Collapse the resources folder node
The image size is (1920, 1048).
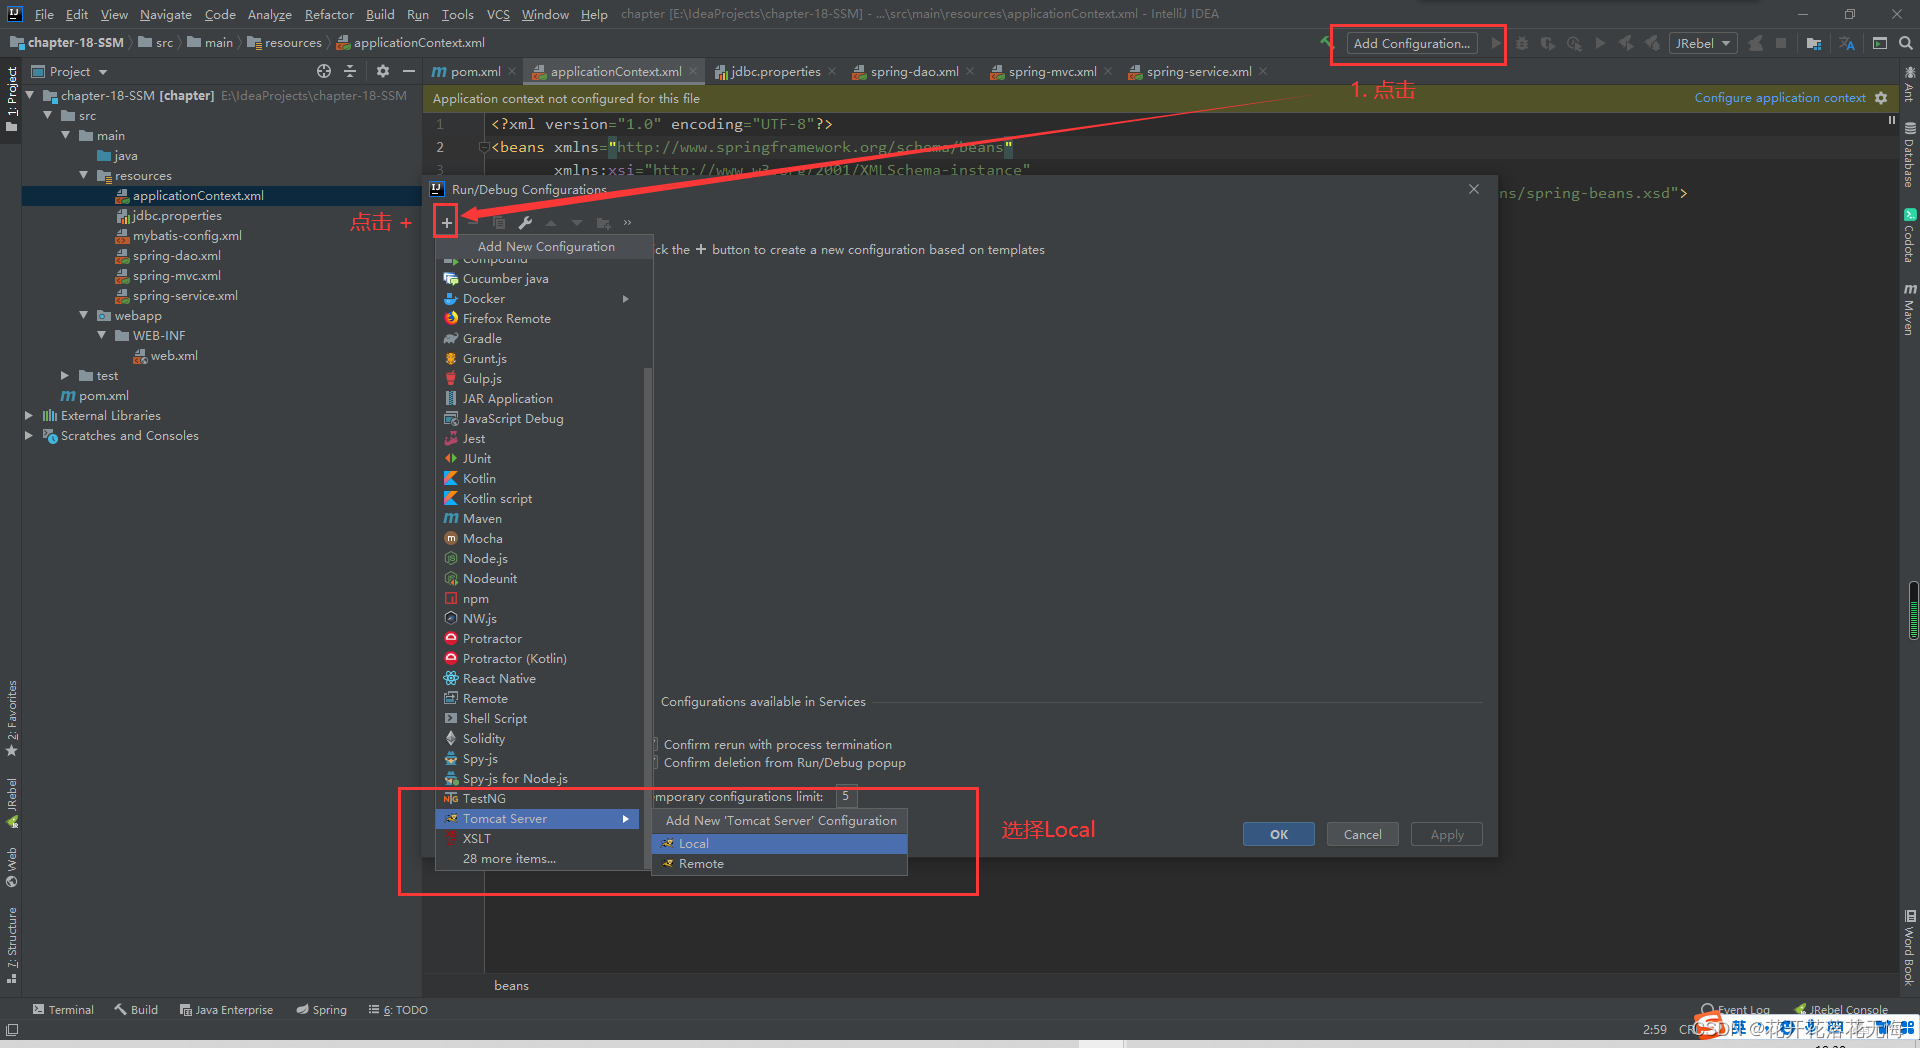84,176
